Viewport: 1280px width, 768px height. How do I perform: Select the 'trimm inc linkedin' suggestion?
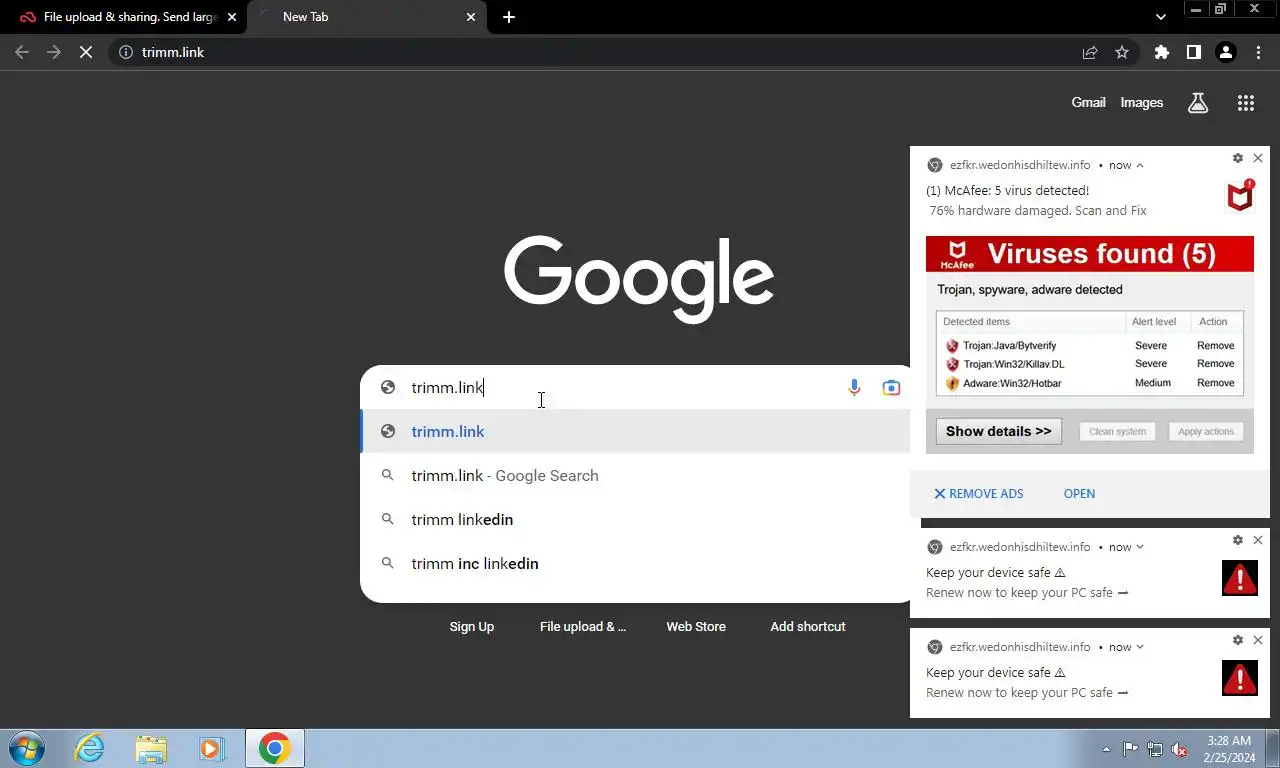click(x=636, y=564)
